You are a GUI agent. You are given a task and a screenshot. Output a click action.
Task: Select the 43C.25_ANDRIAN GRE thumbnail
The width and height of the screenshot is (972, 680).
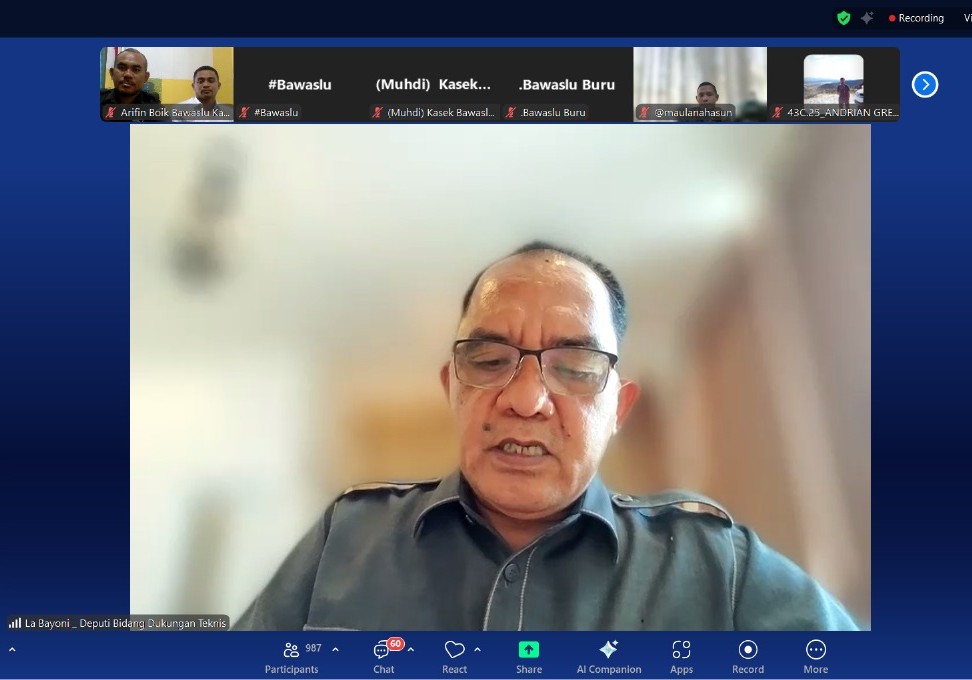(834, 84)
